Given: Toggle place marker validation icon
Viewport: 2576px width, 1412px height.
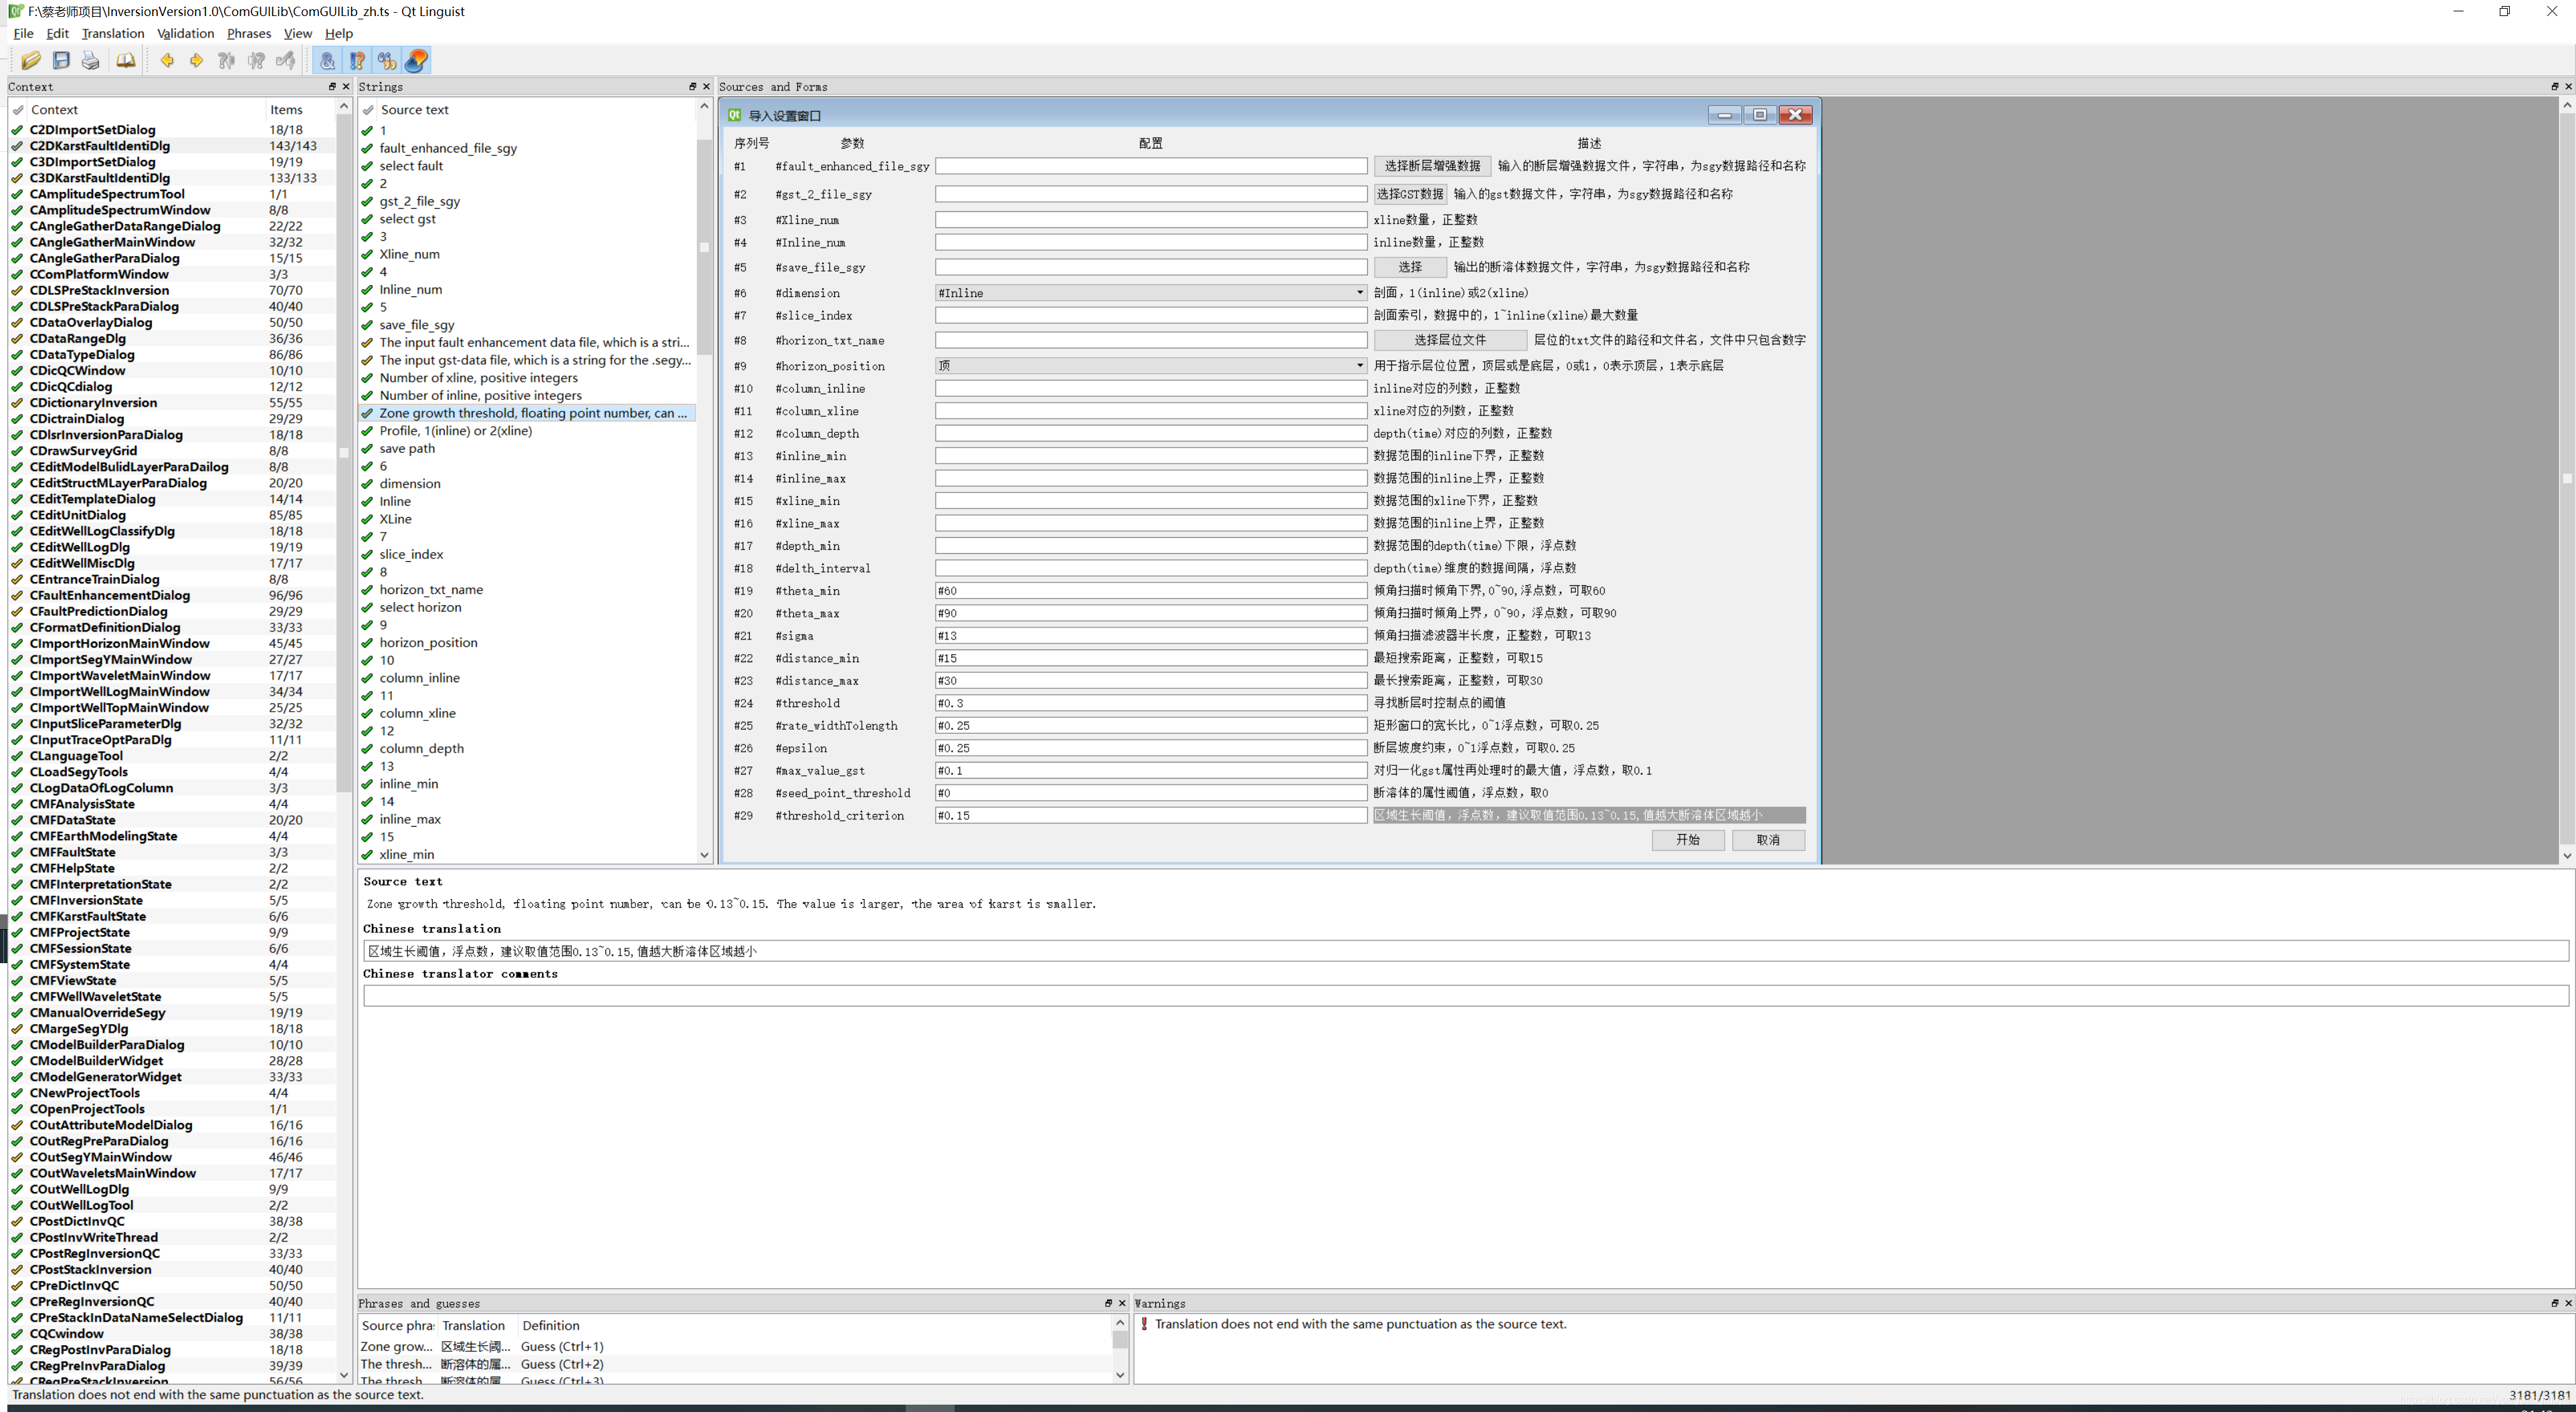Looking at the screenshot, I should click(x=417, y=61).
